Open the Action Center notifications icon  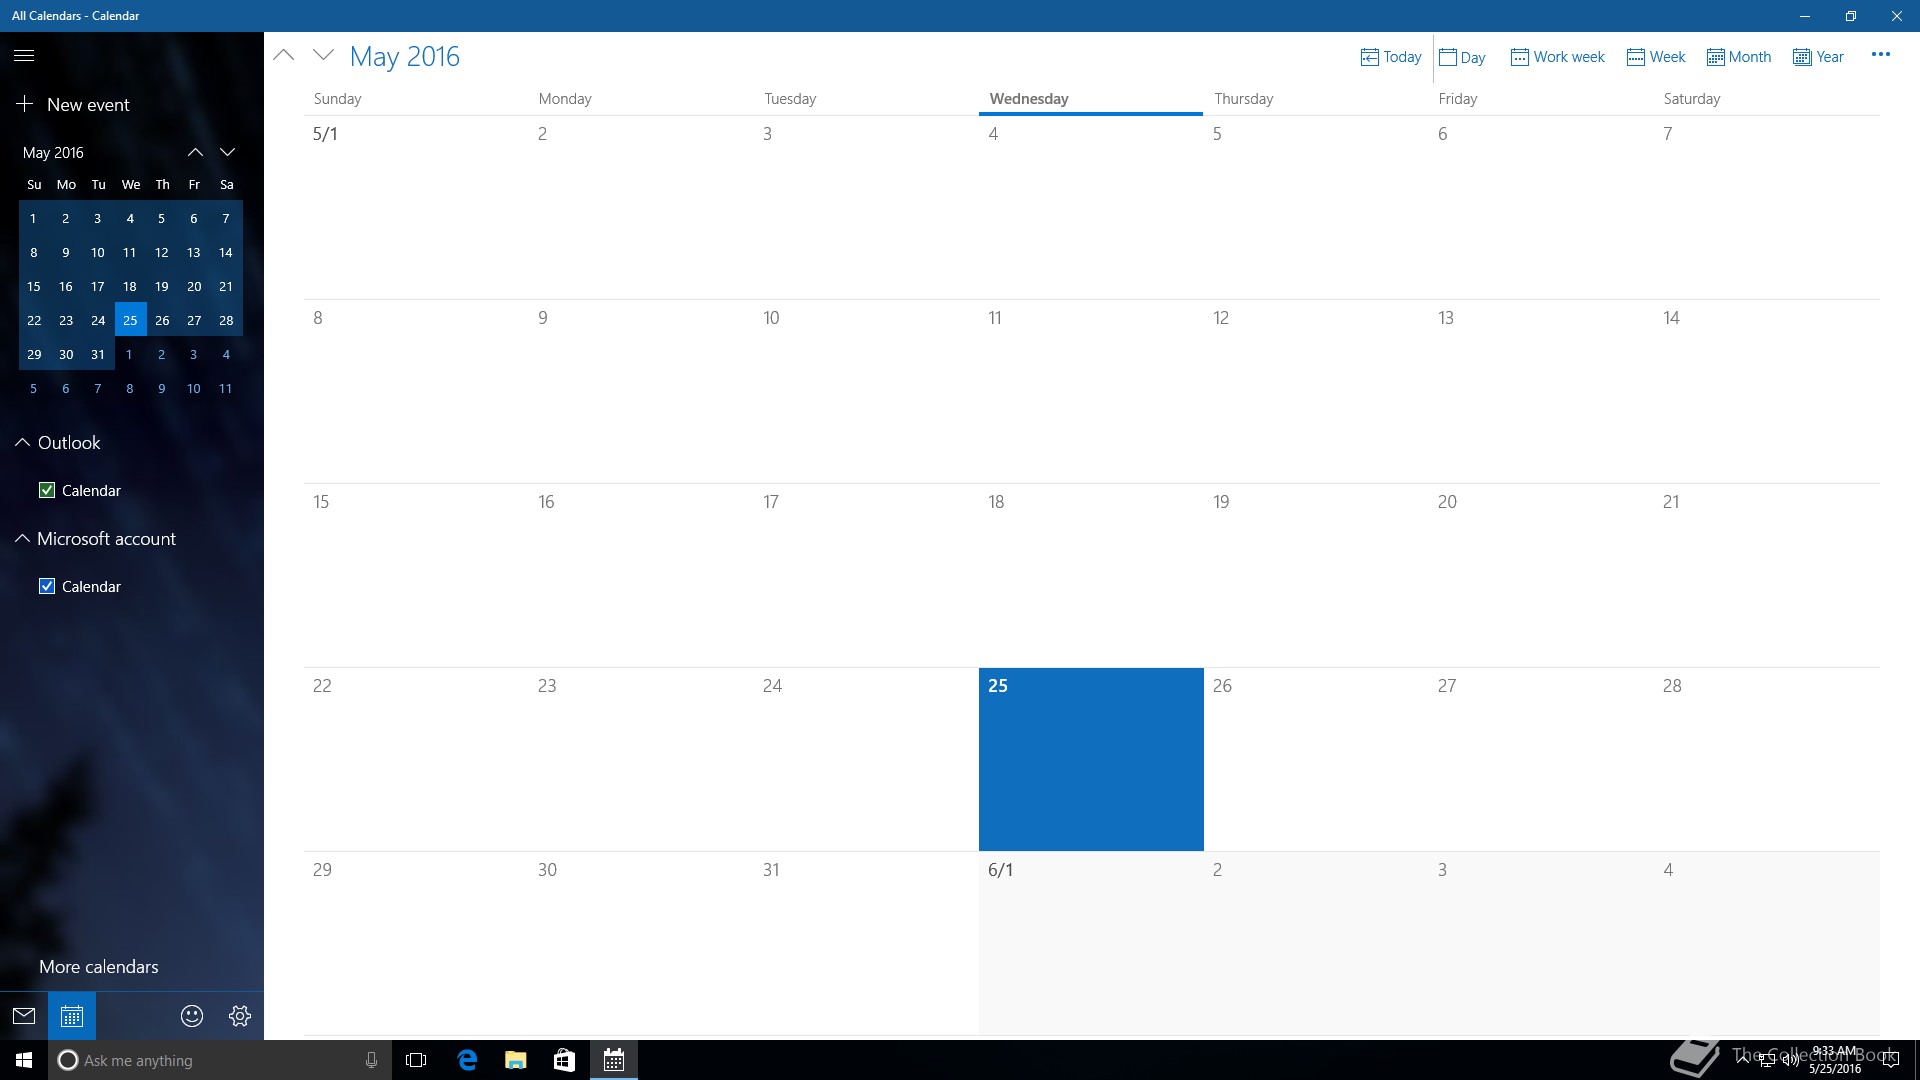pos(1890,1060)
